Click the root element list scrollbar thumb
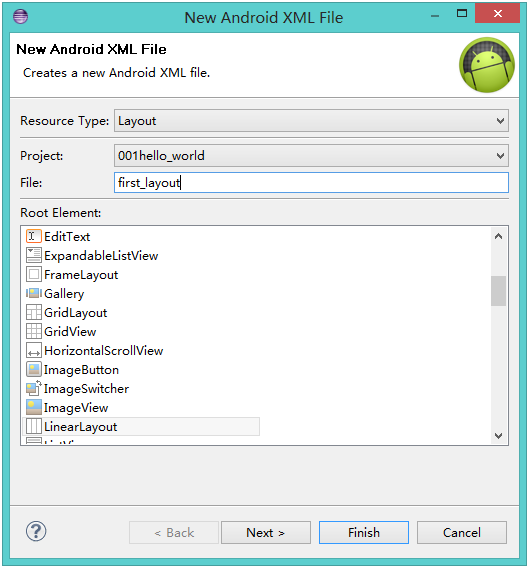 point(499,291)
